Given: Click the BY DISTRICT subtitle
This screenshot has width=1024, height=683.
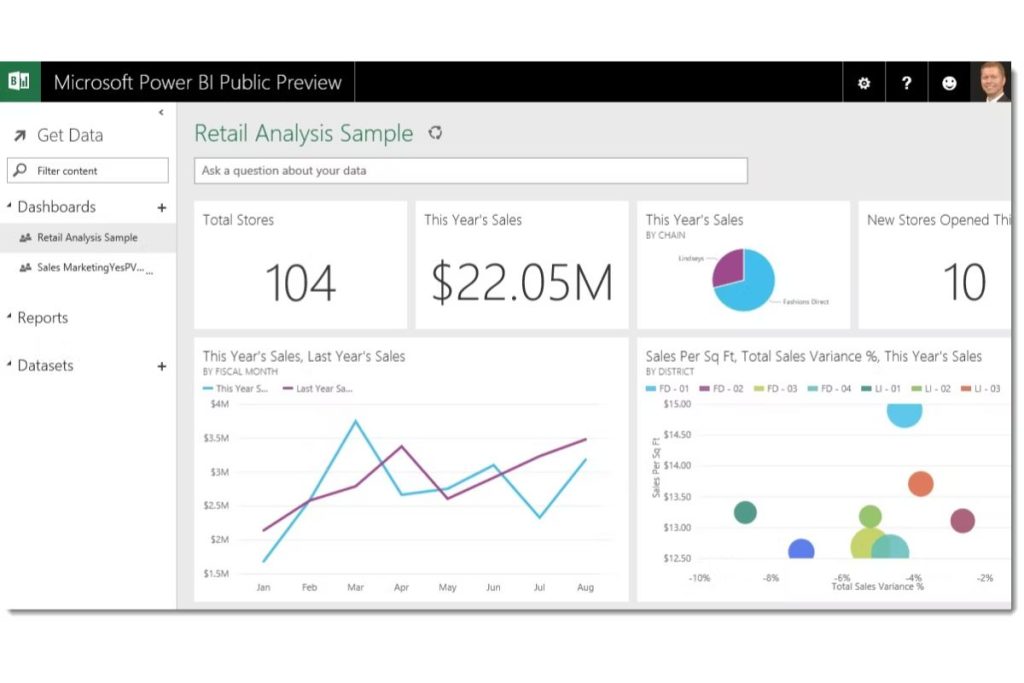Looking at the screenshot, I should coord(669,372).
